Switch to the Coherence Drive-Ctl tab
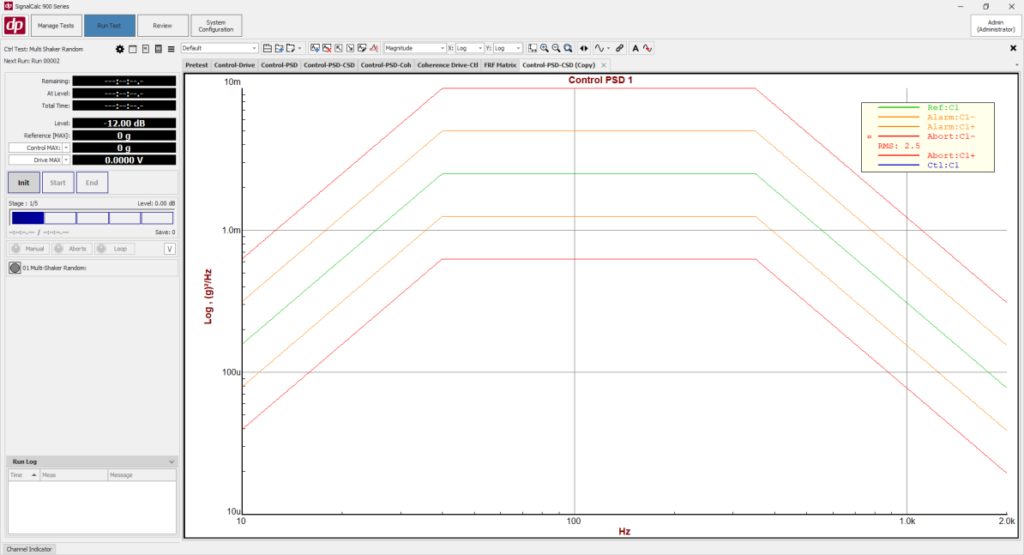The width and height of the screenshot is (1024, 555). 447,65
